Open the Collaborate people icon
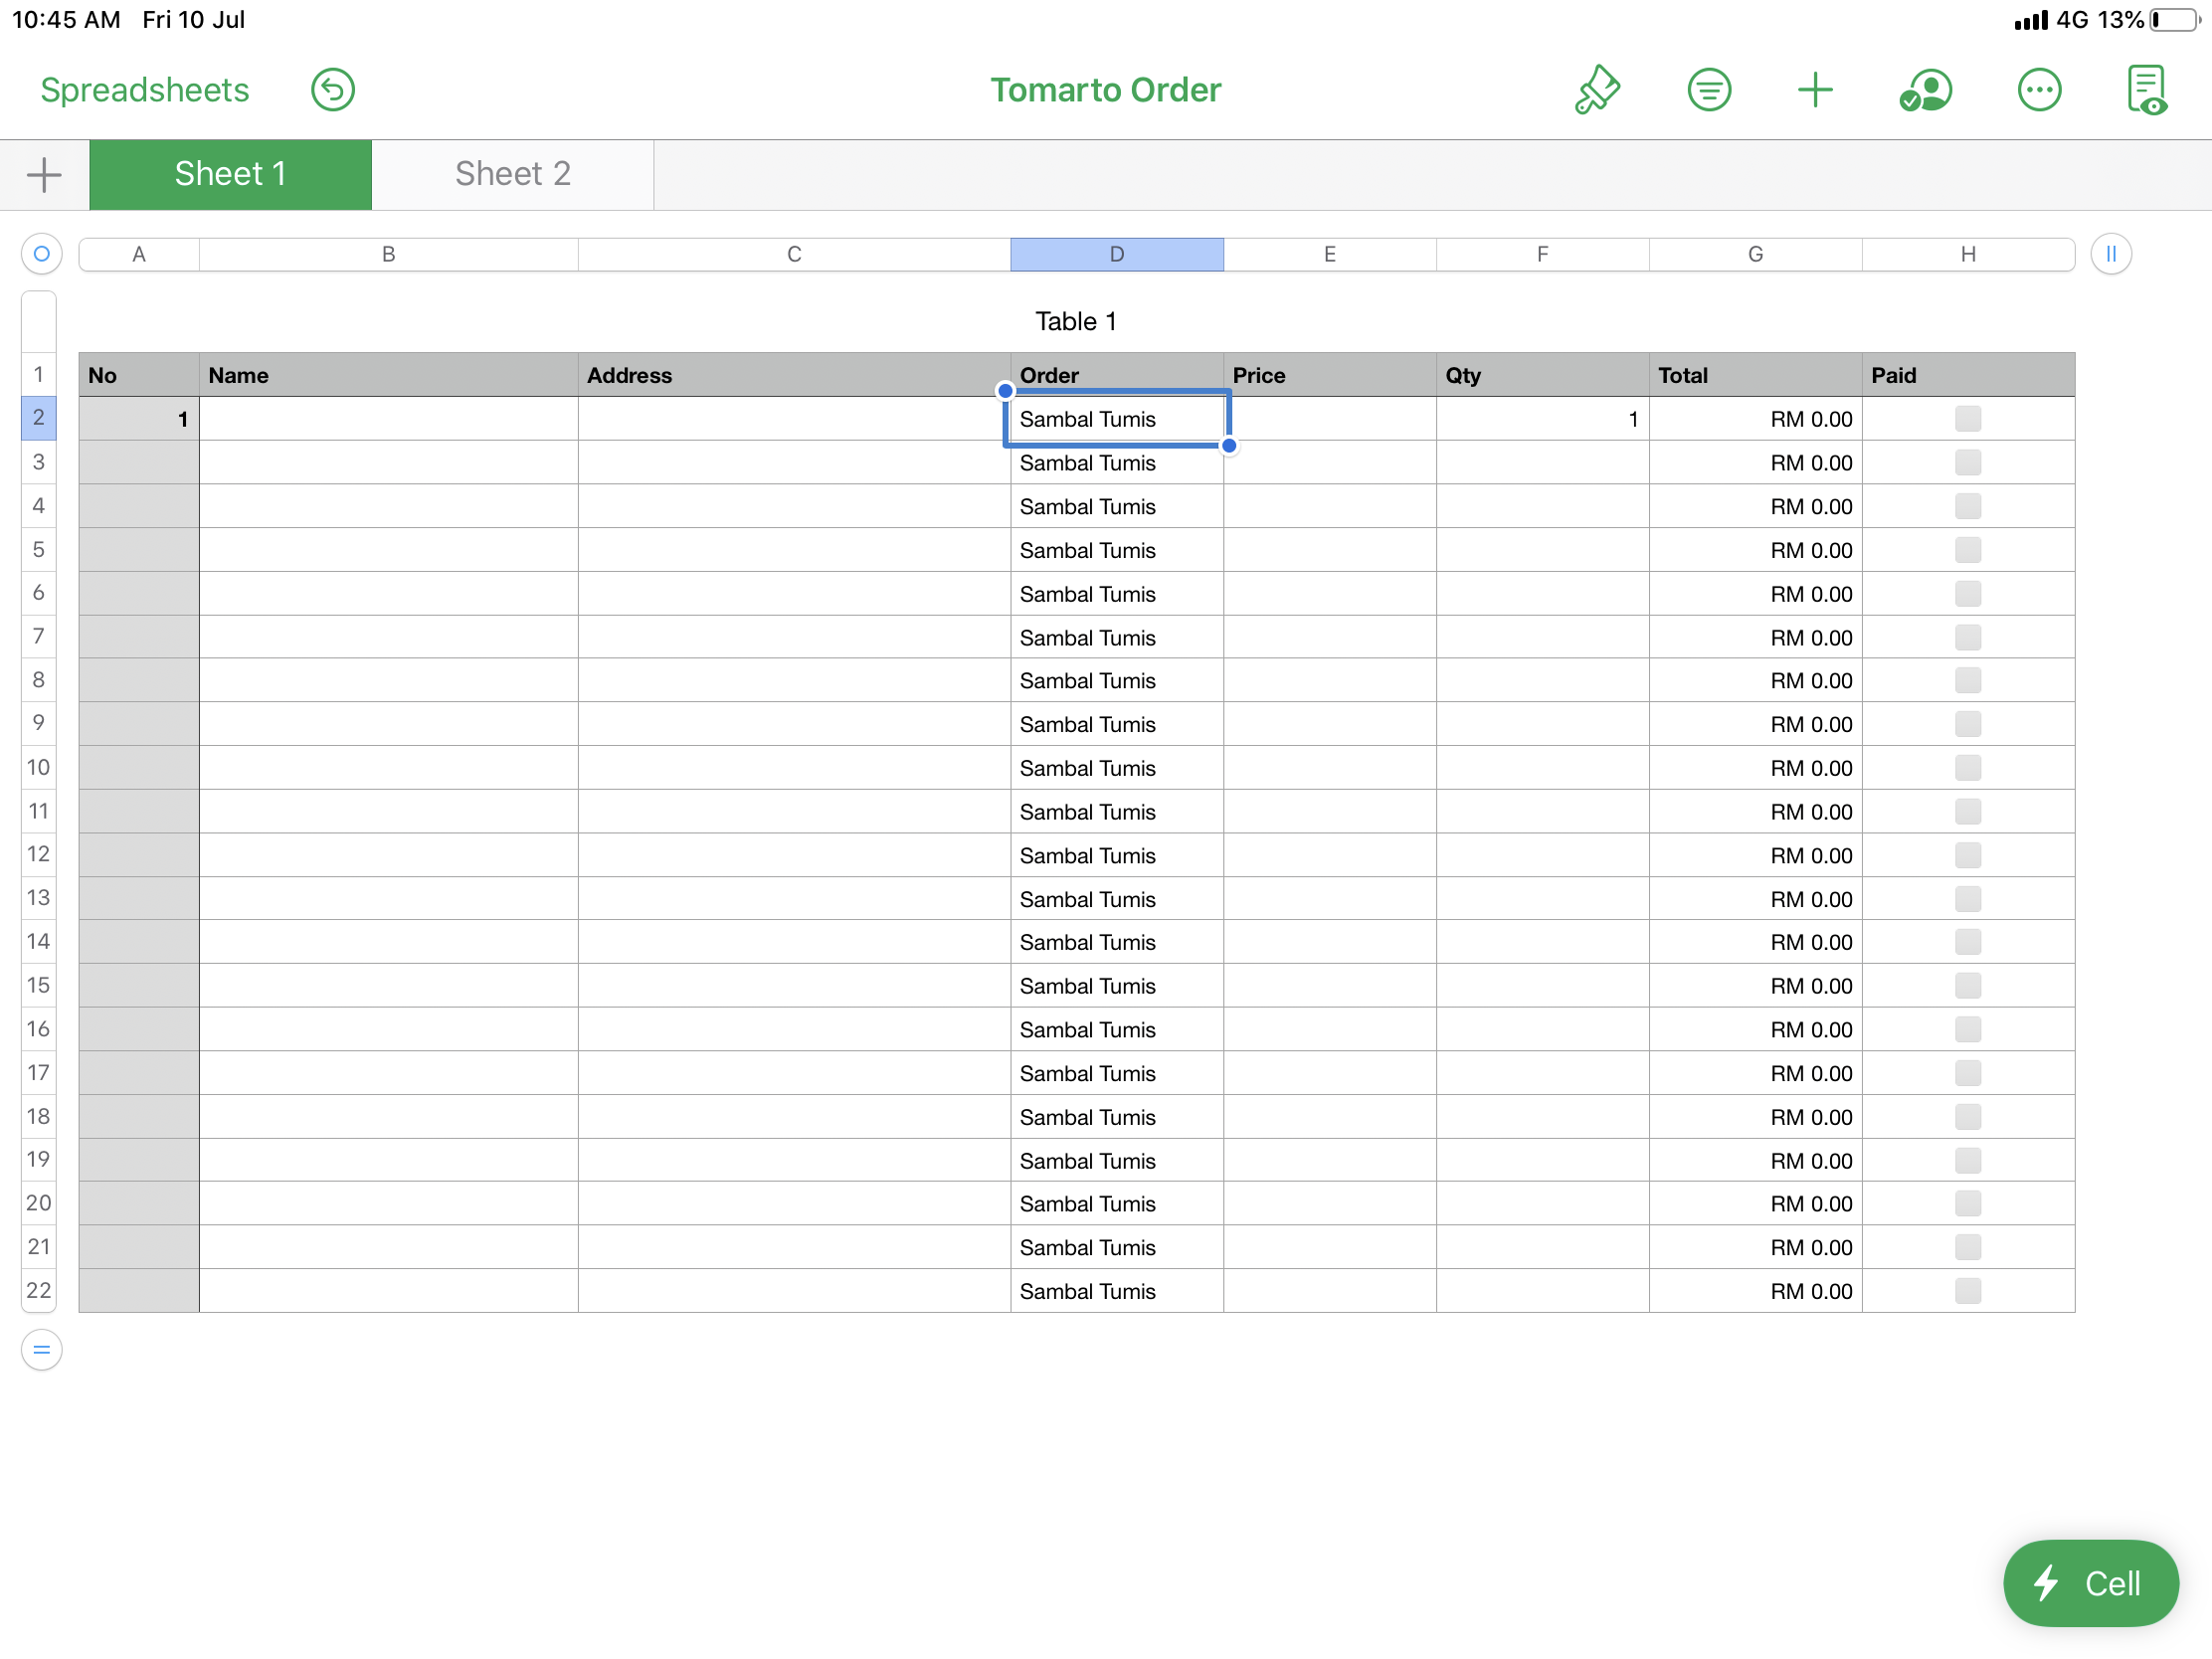2212x1659 pixels. pyautogui.click(x=1925, y=90)
